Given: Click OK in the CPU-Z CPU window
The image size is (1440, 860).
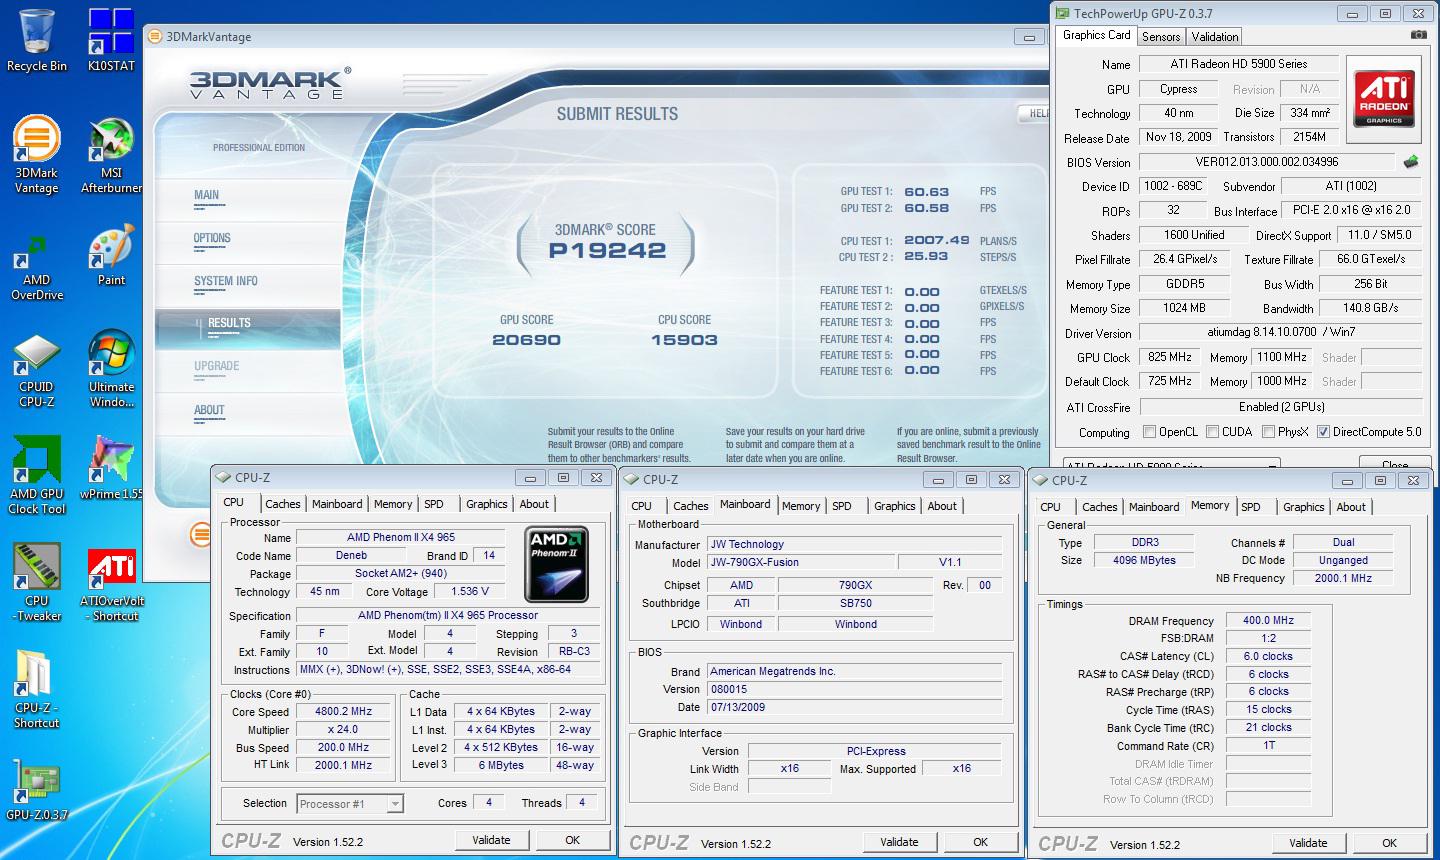Looking at the screenshot, I should point(572,840).
